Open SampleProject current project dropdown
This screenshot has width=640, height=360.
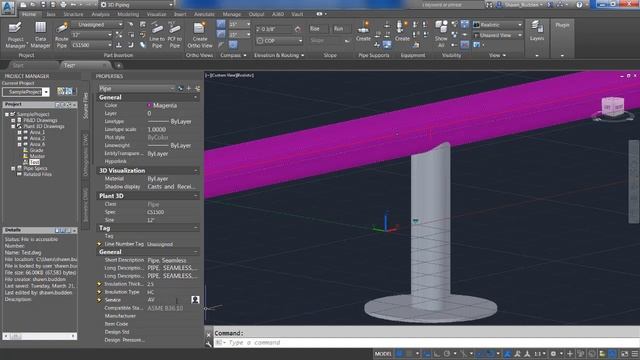tap(26, 92)
